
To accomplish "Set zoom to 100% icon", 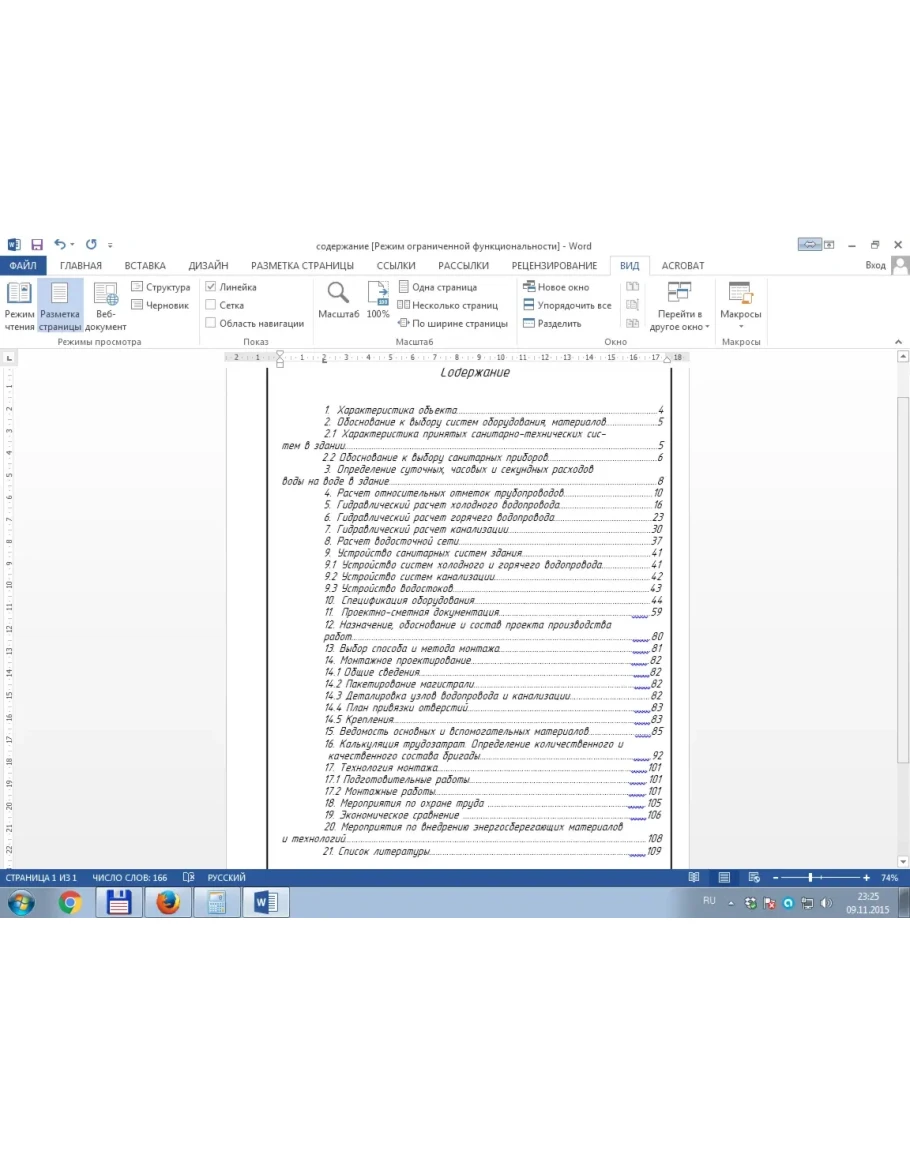I will pyautogui.click(x=378, y=299).
